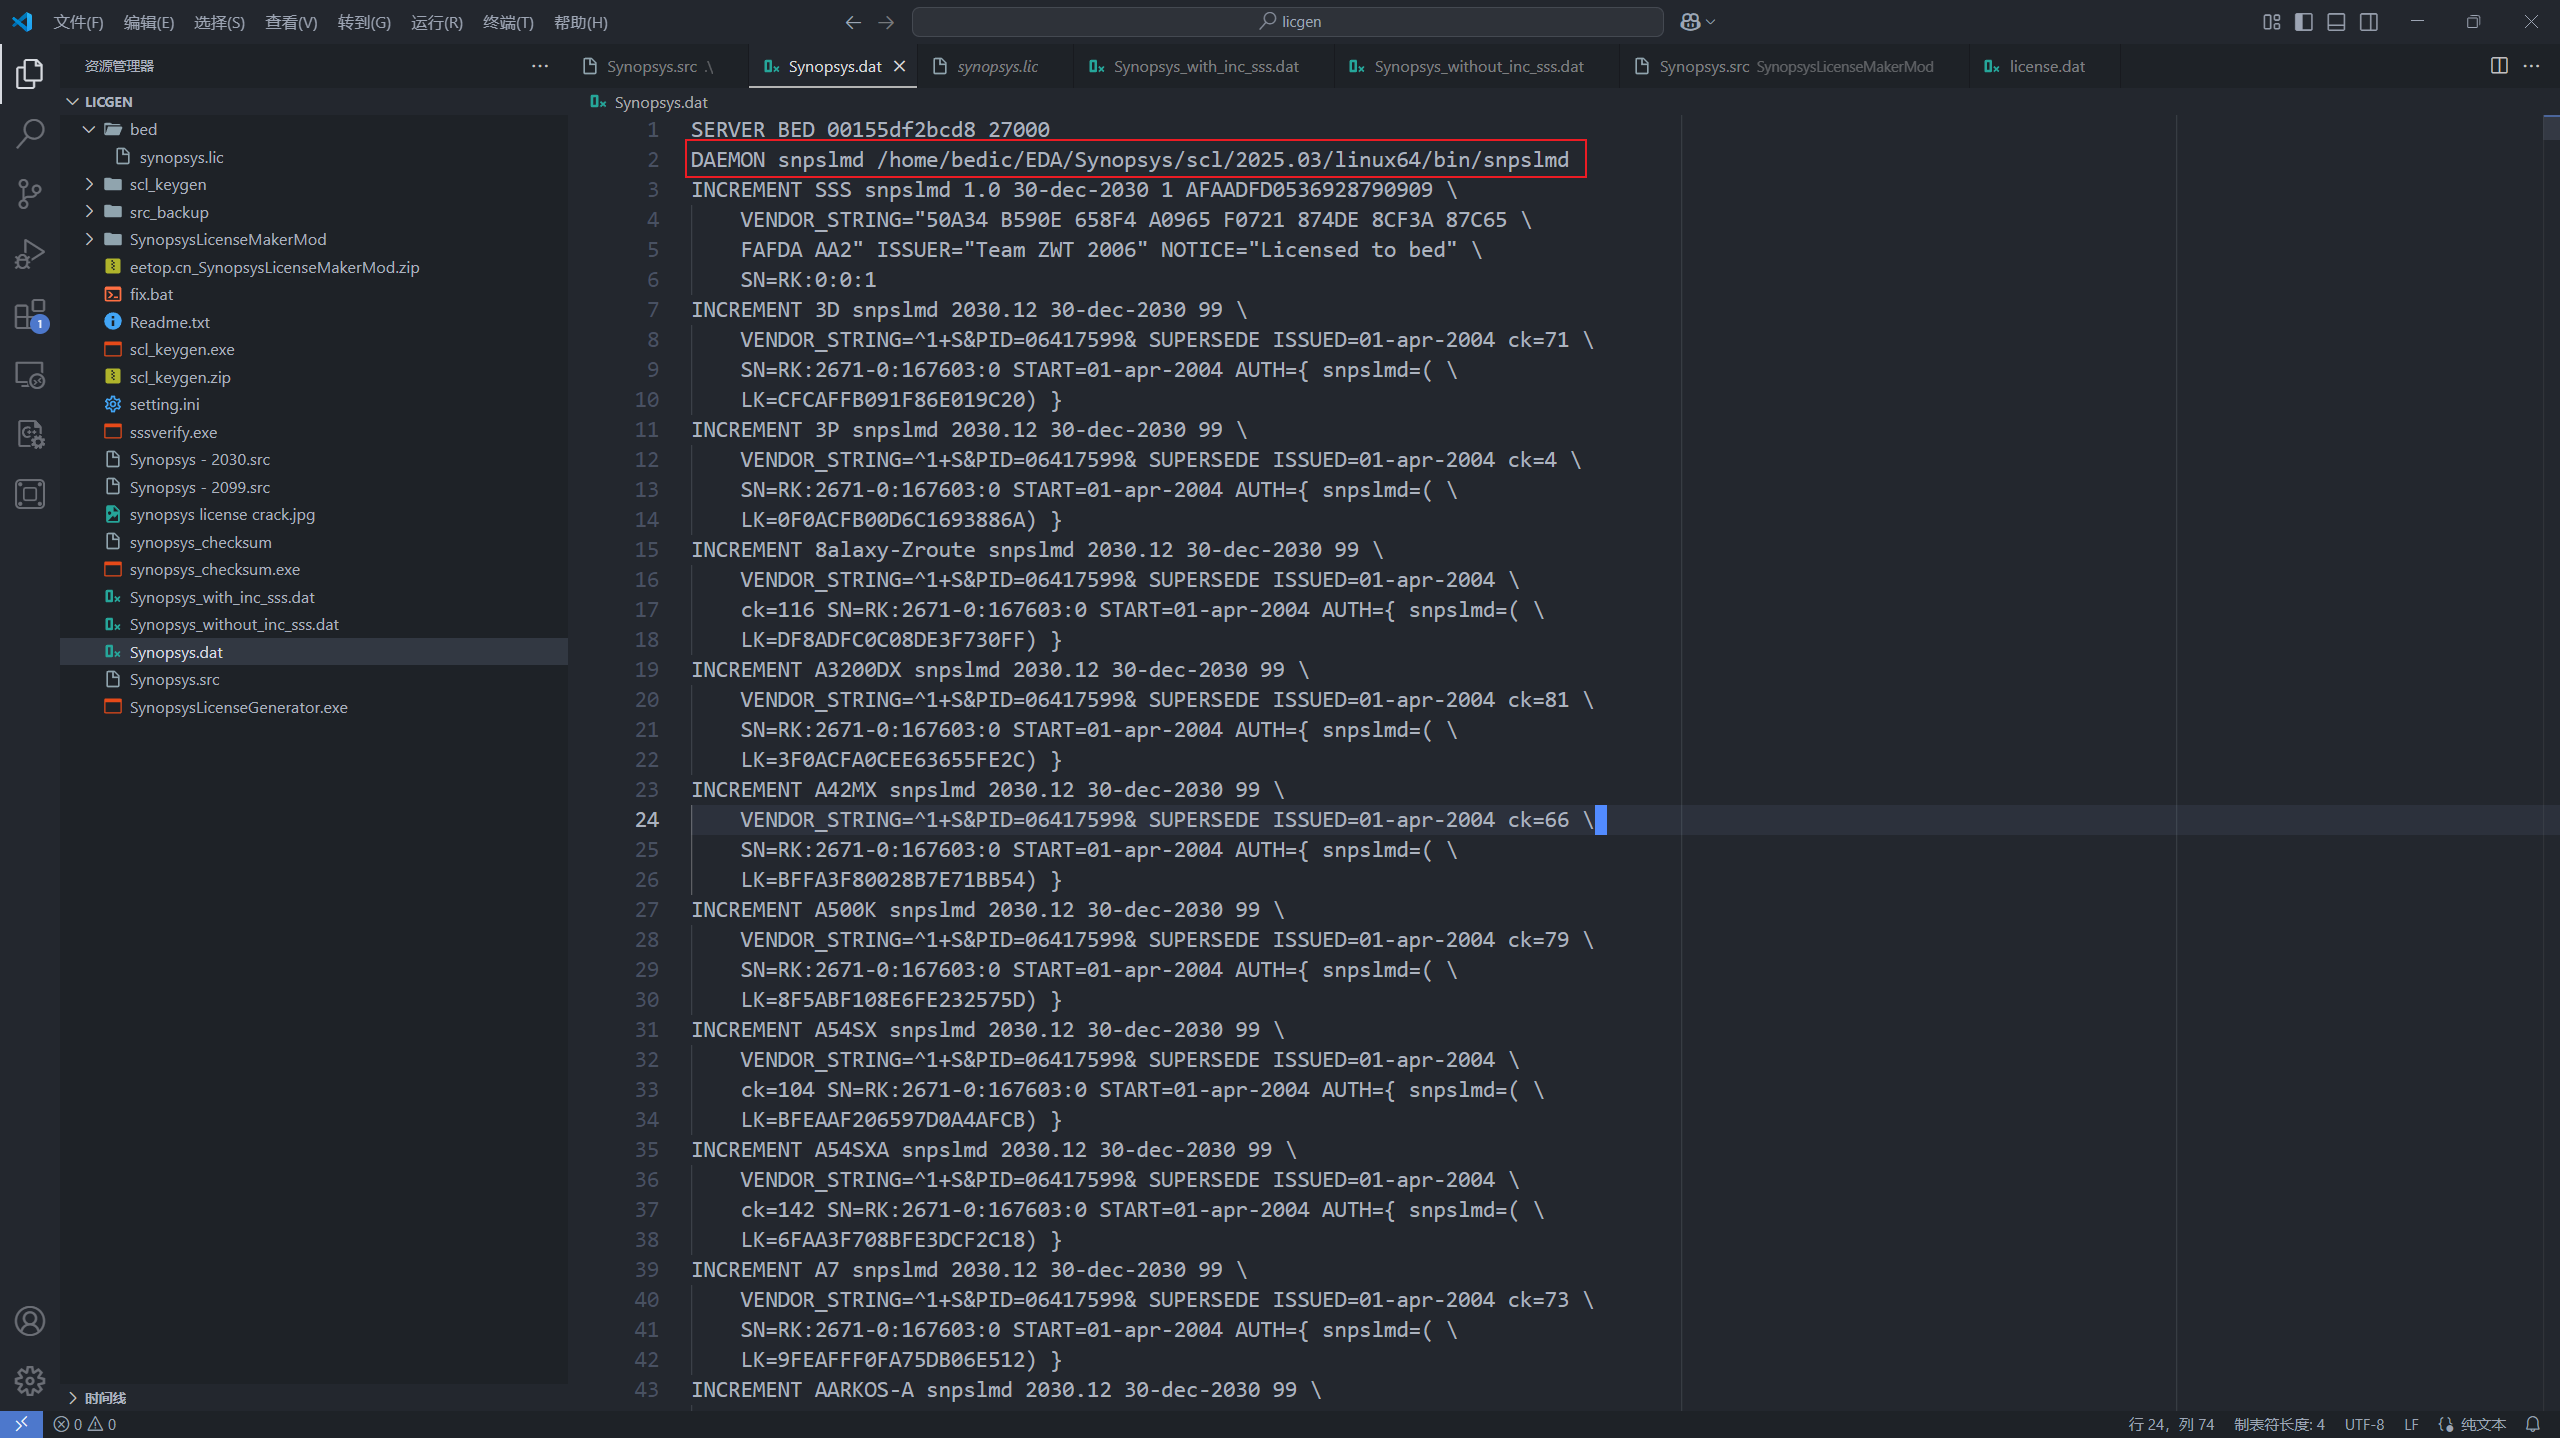Switch to license.dat tab
This screenshot has height=1438, width=2560.
(x=2046, y=66)
